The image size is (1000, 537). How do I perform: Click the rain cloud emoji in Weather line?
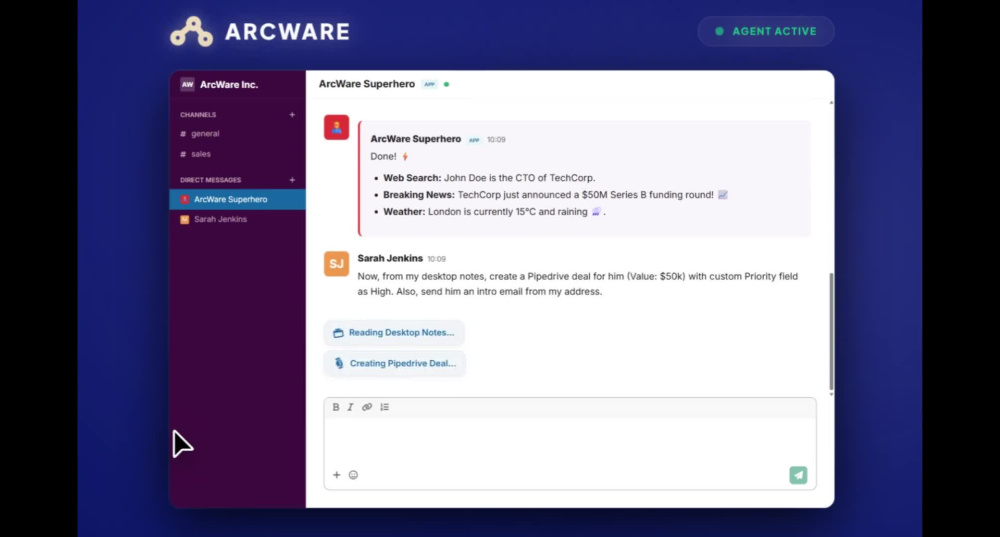point(596,212)
